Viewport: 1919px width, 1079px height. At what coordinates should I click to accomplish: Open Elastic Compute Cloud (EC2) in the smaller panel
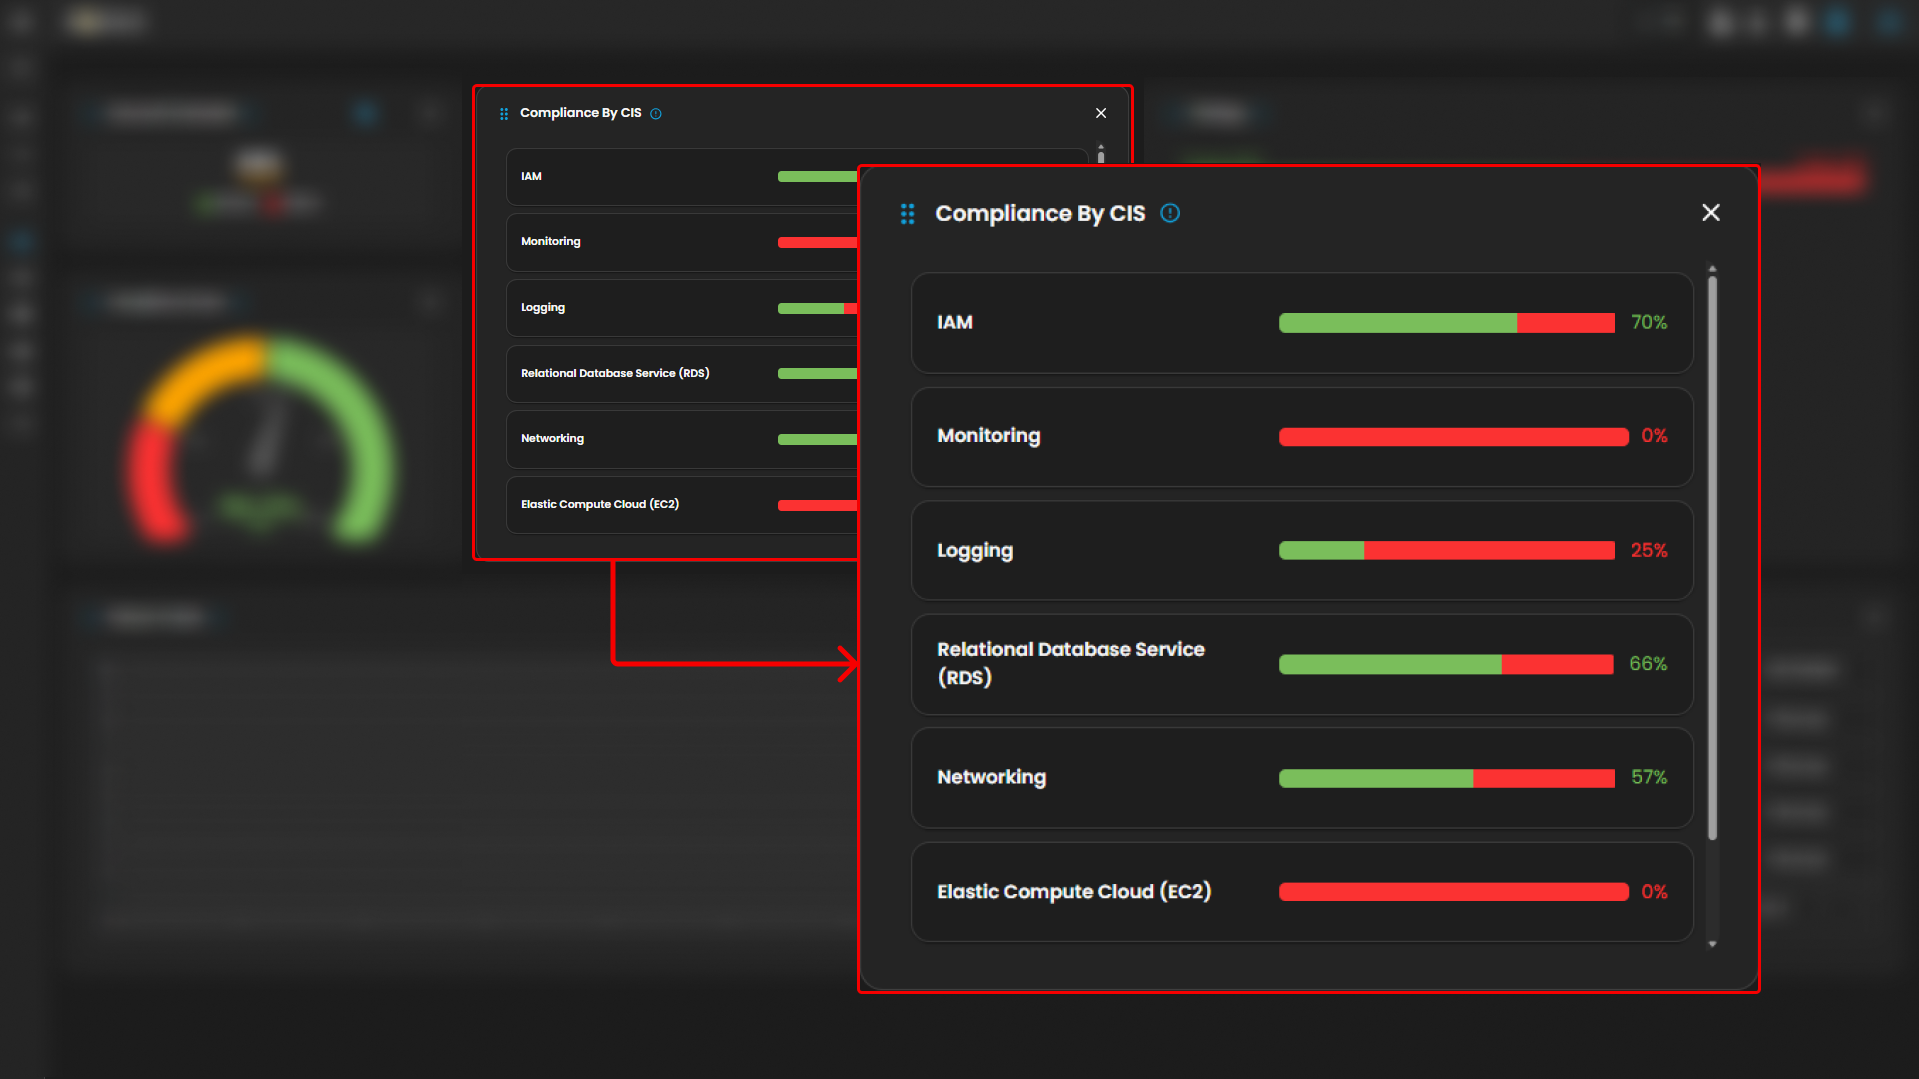click(600, 505)
